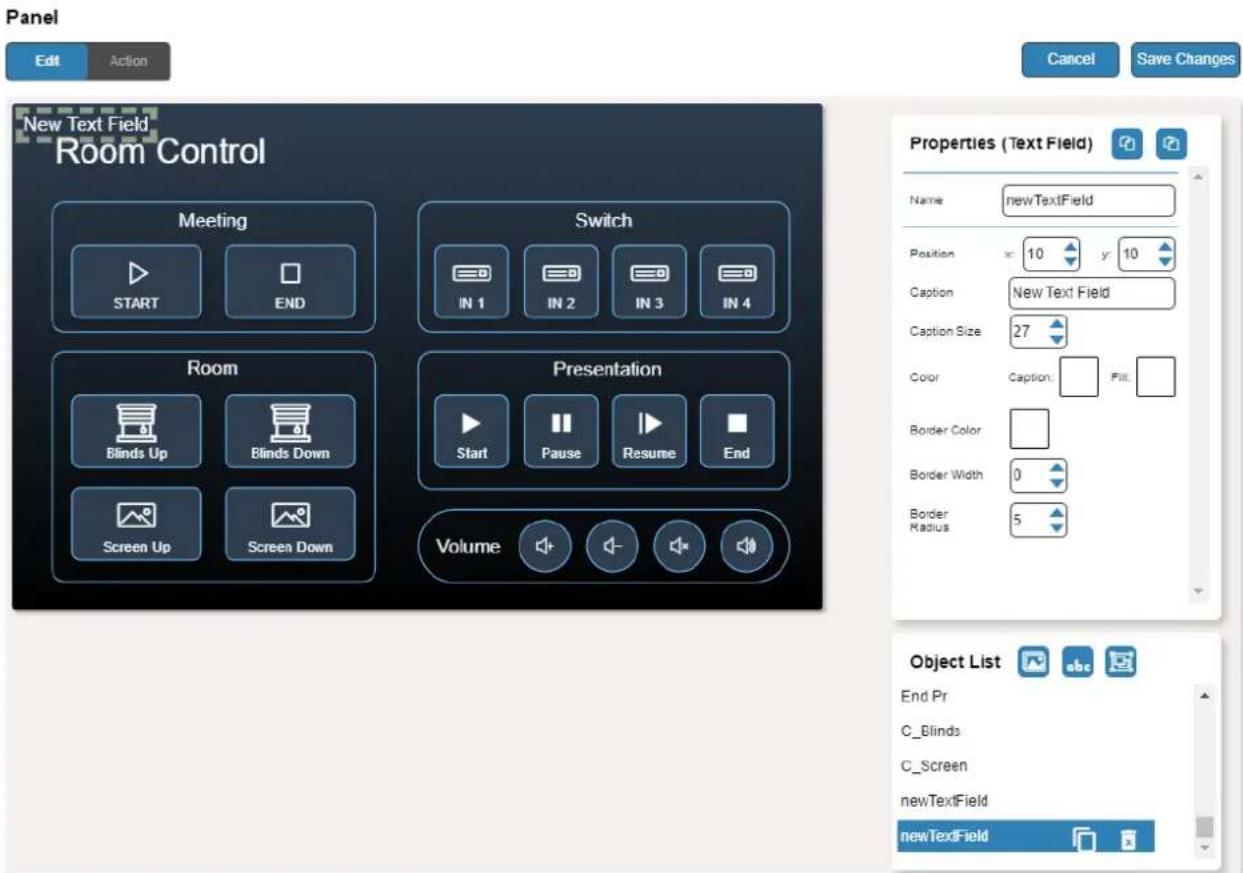Open the Caption color swatch
The width and height of the screenshot is (1243, 873).
(x=1079, y=379)
